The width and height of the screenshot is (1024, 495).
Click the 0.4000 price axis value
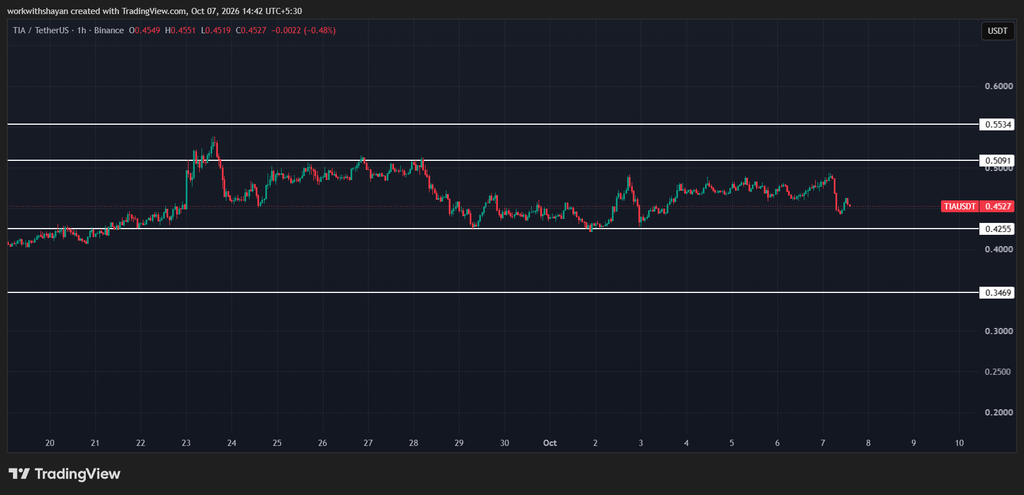(x=999, y=249)
